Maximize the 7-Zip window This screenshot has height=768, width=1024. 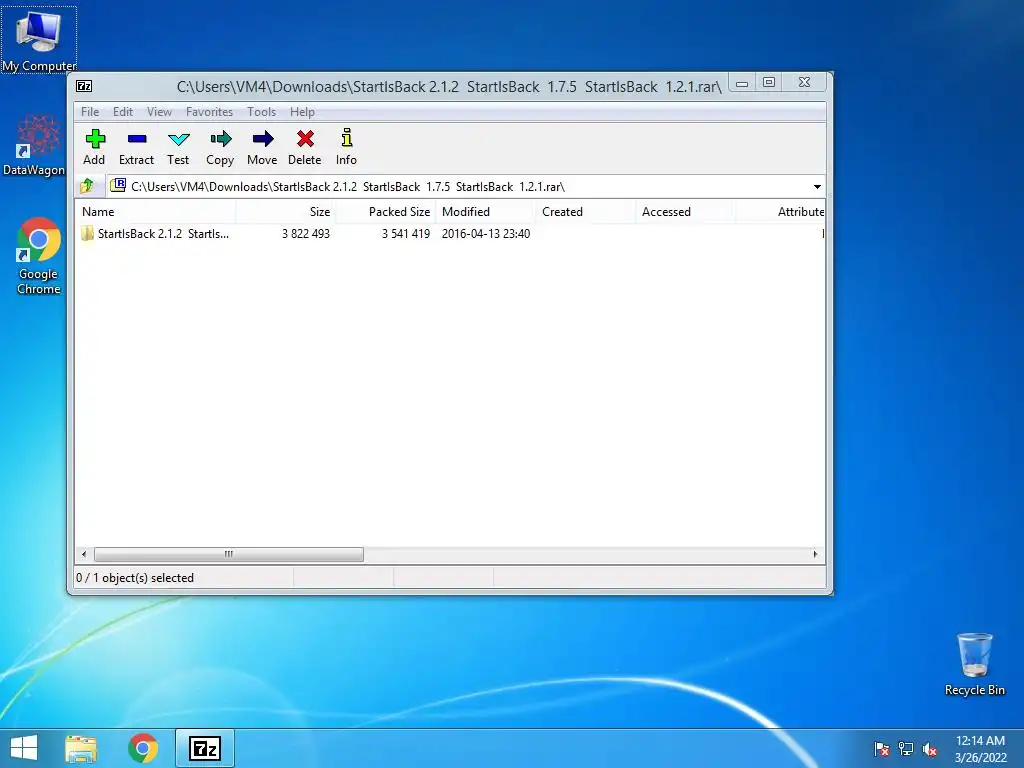click(769, 82)
